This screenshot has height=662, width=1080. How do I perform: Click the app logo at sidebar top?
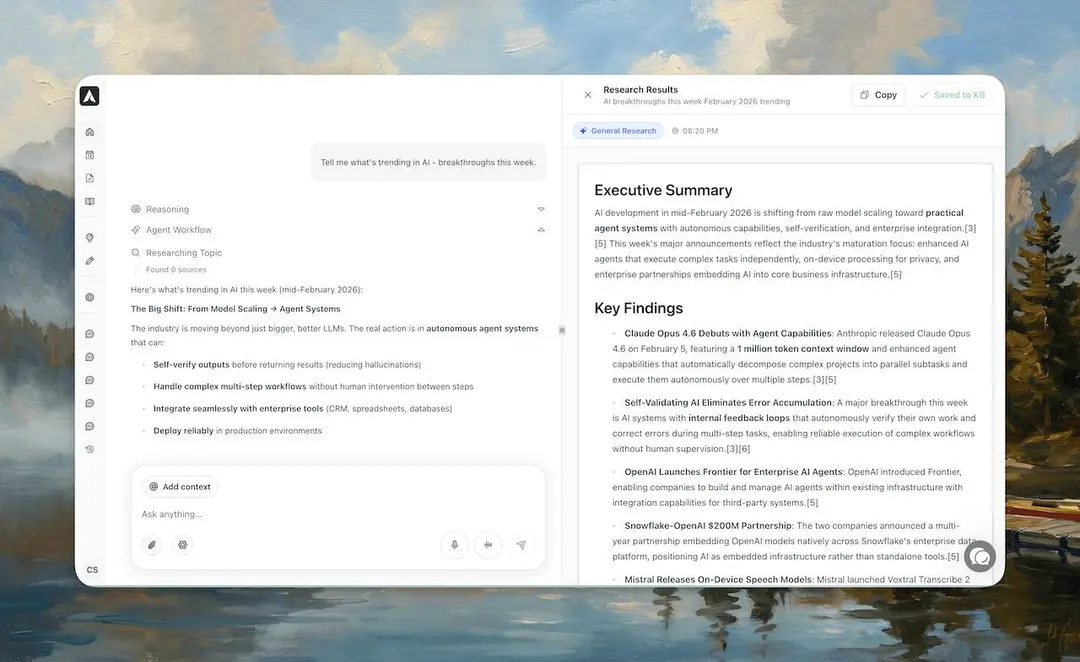(90, 96)
